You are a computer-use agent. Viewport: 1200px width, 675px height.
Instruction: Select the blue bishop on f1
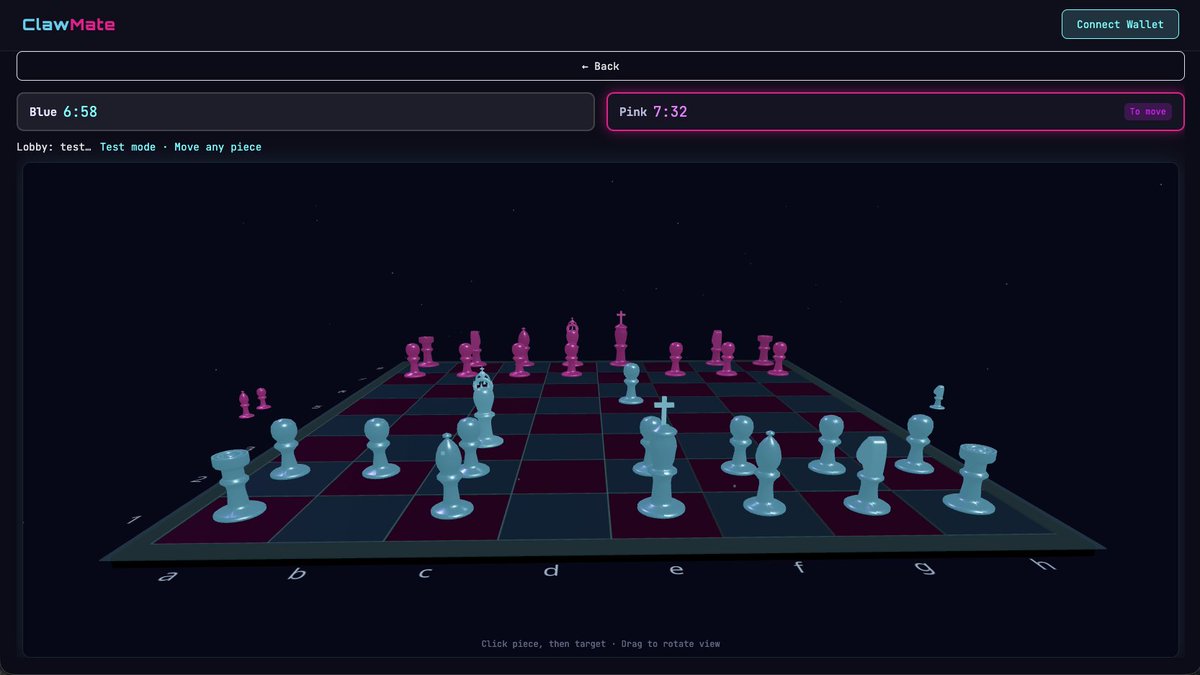click(766, 474)
